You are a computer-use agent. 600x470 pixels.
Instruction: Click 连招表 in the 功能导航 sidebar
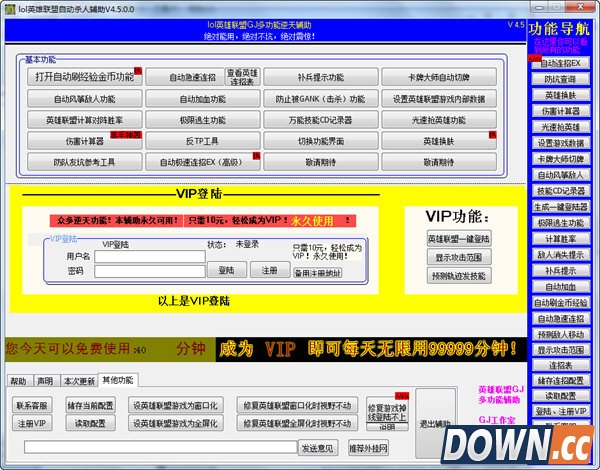tap(561, 365)
